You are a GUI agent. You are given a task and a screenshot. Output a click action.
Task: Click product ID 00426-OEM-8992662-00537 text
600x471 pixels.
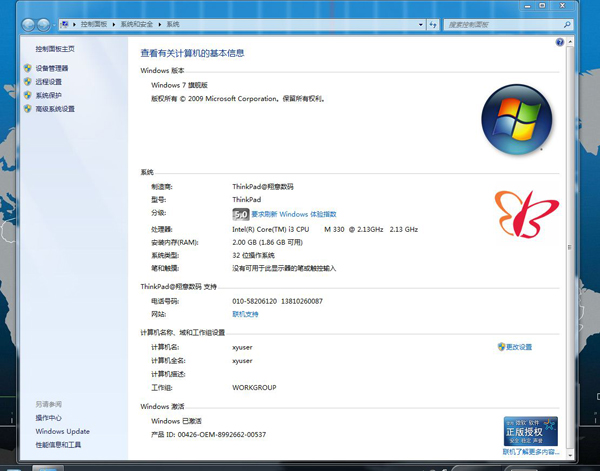(222, 435)
